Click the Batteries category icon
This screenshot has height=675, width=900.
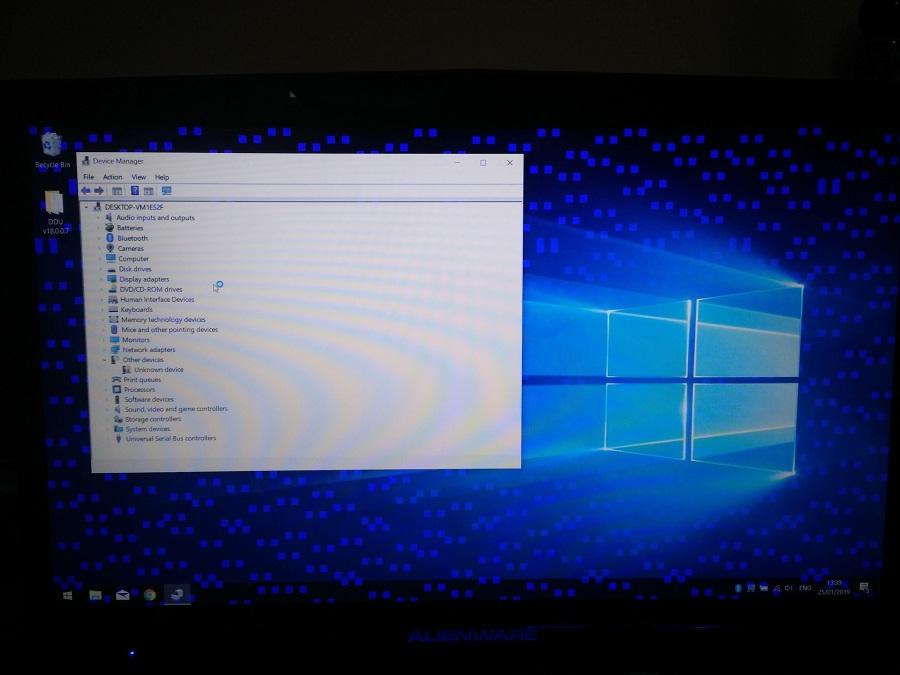point(109,227)
